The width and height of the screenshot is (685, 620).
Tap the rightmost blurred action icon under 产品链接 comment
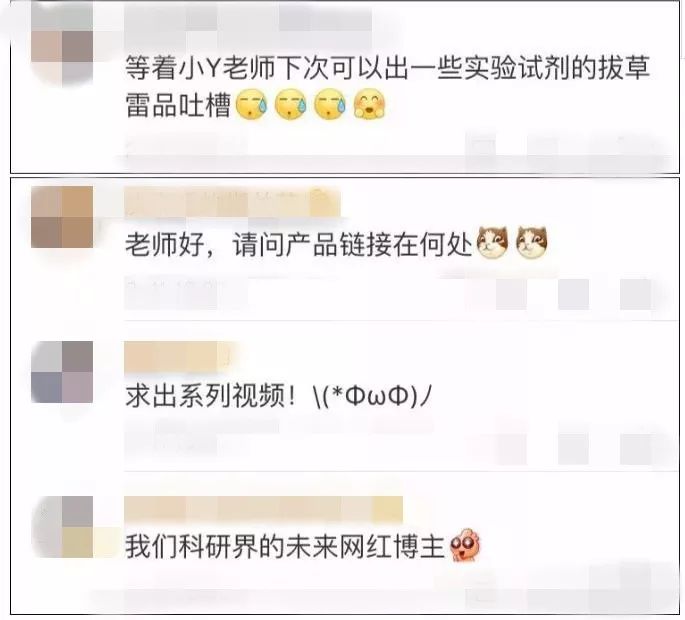tap(635, 294)
